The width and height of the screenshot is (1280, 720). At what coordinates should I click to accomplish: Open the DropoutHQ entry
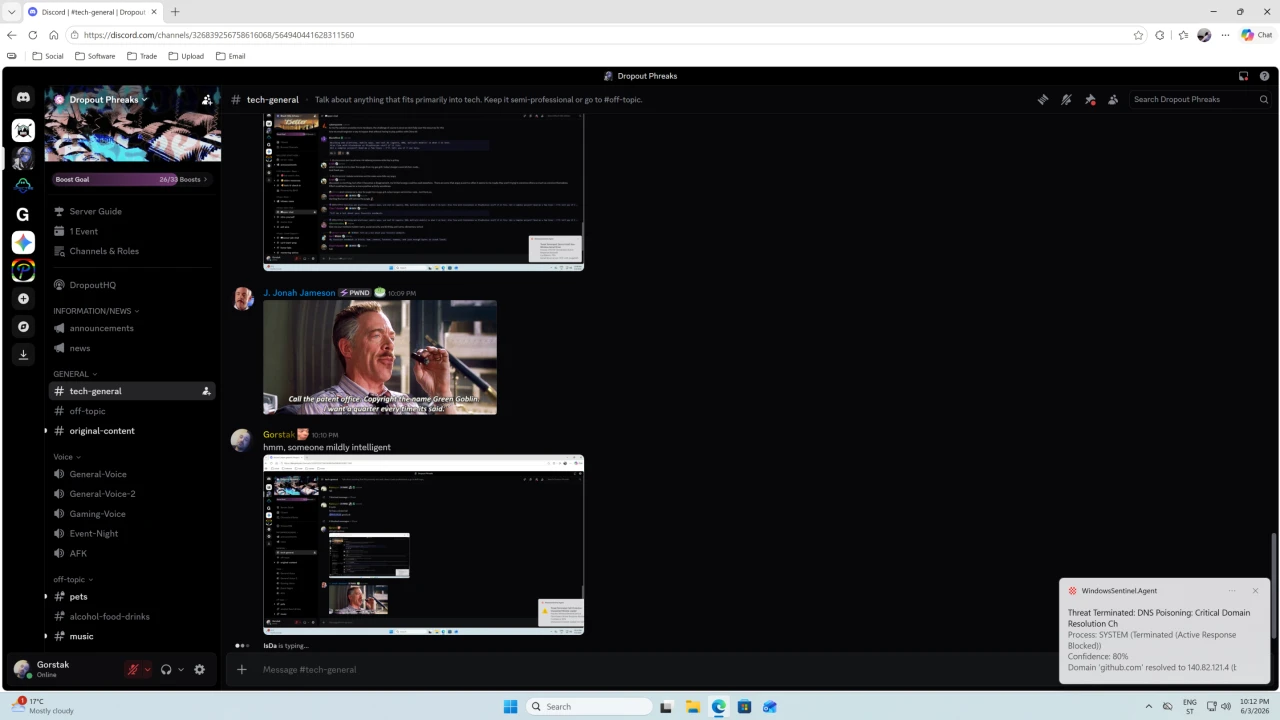(x=132, y=285)
